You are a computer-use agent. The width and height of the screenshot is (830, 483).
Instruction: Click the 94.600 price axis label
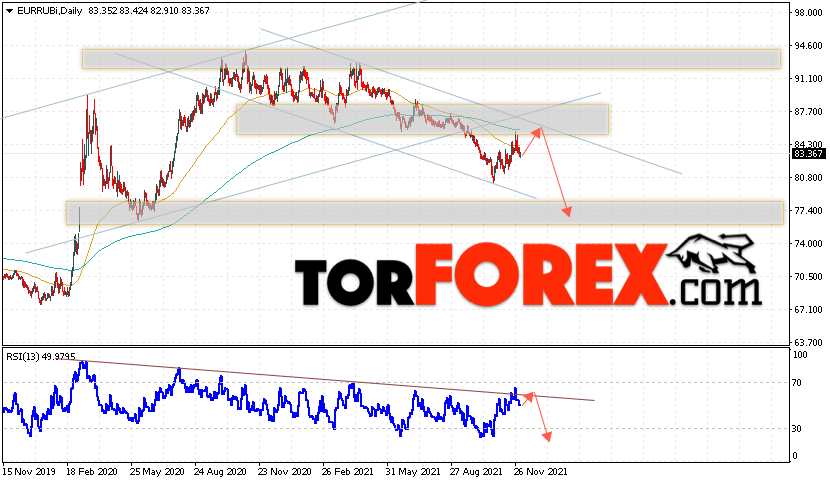[x=808, y=46]
